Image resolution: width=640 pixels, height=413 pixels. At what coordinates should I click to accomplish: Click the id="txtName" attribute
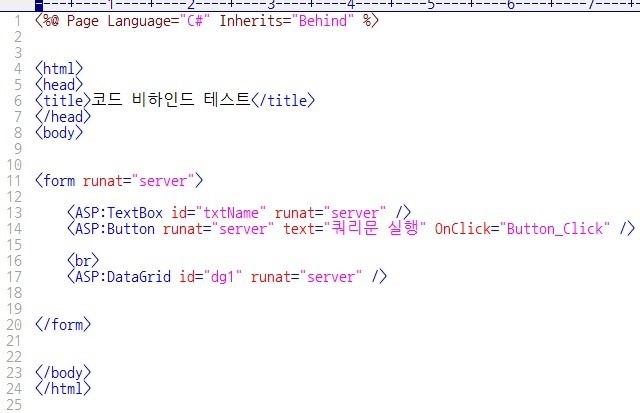(218, 213)
